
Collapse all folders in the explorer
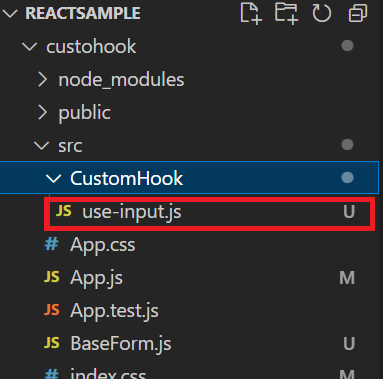358,14
